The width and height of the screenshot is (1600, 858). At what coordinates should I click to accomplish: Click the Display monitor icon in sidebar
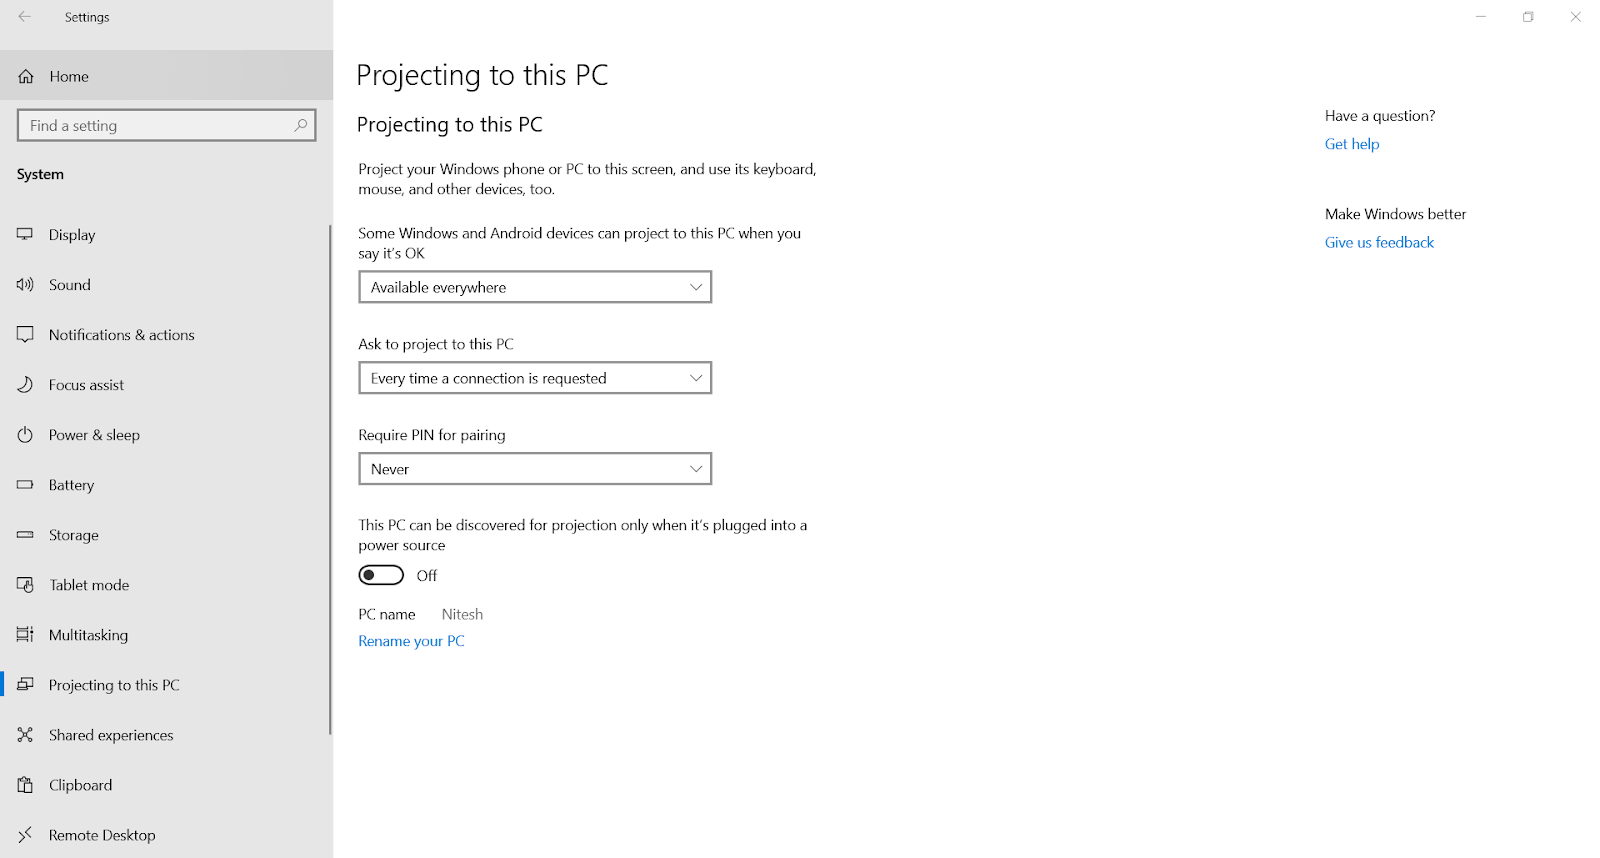pos(25,234)
